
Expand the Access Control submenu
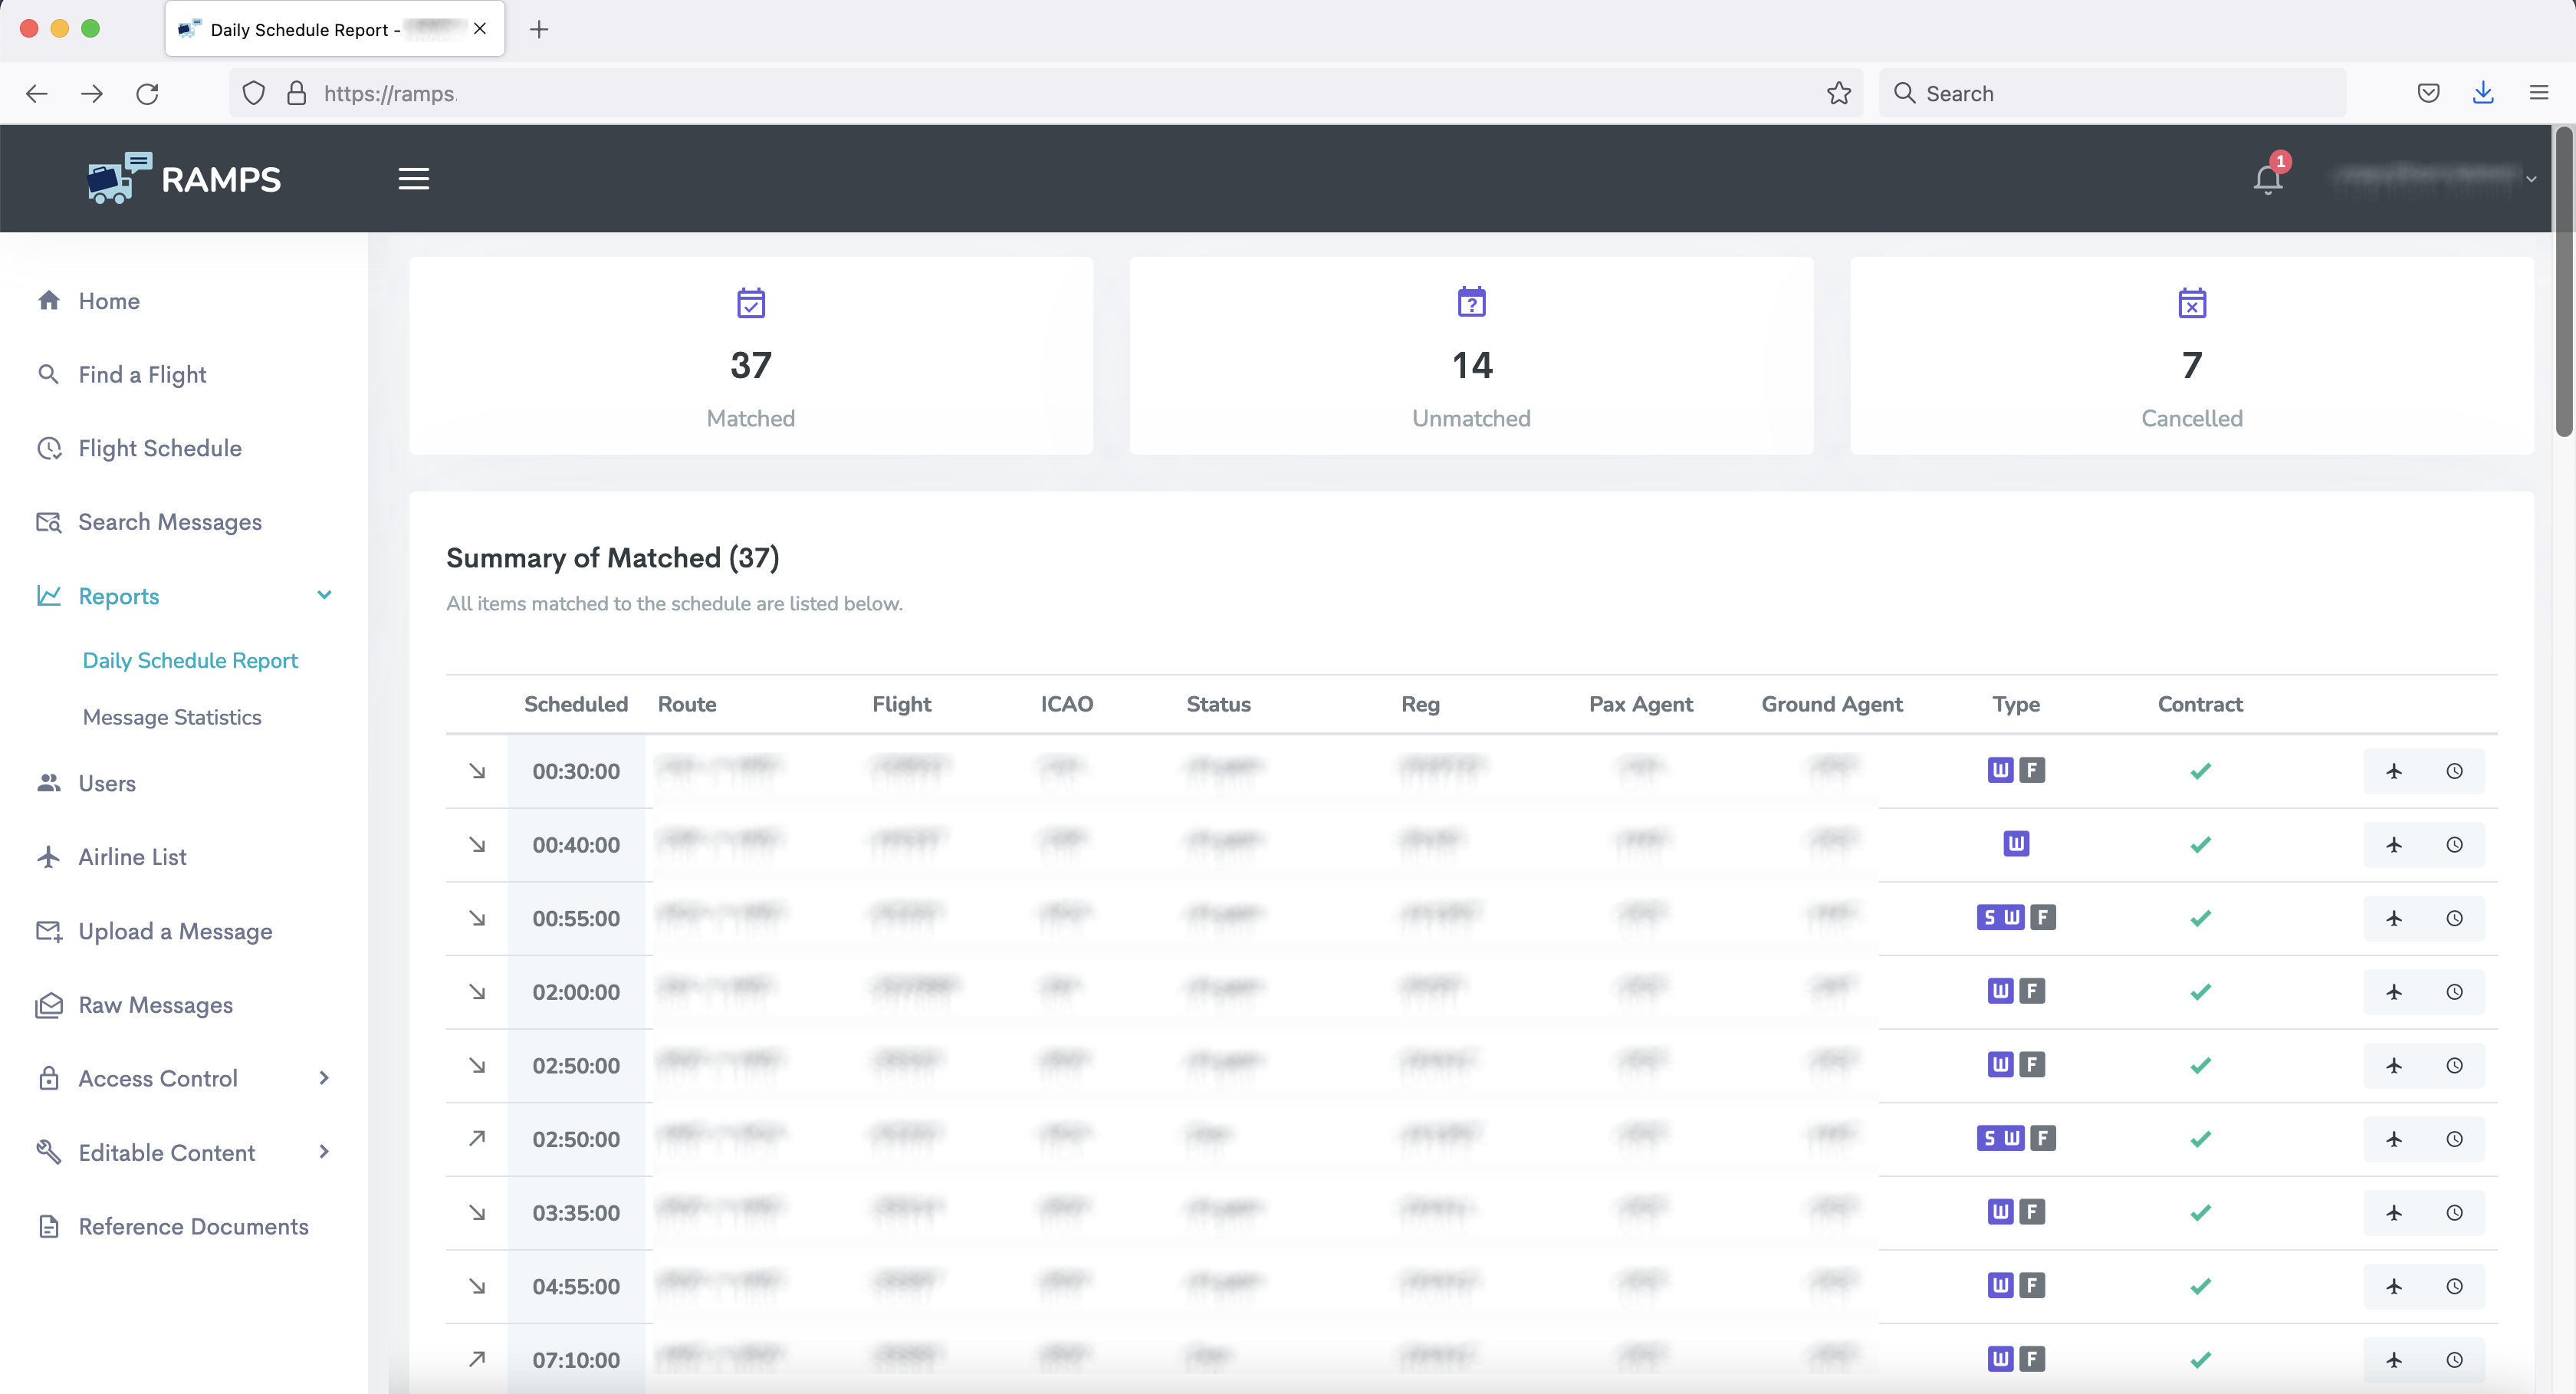[x=324, y=1078]
